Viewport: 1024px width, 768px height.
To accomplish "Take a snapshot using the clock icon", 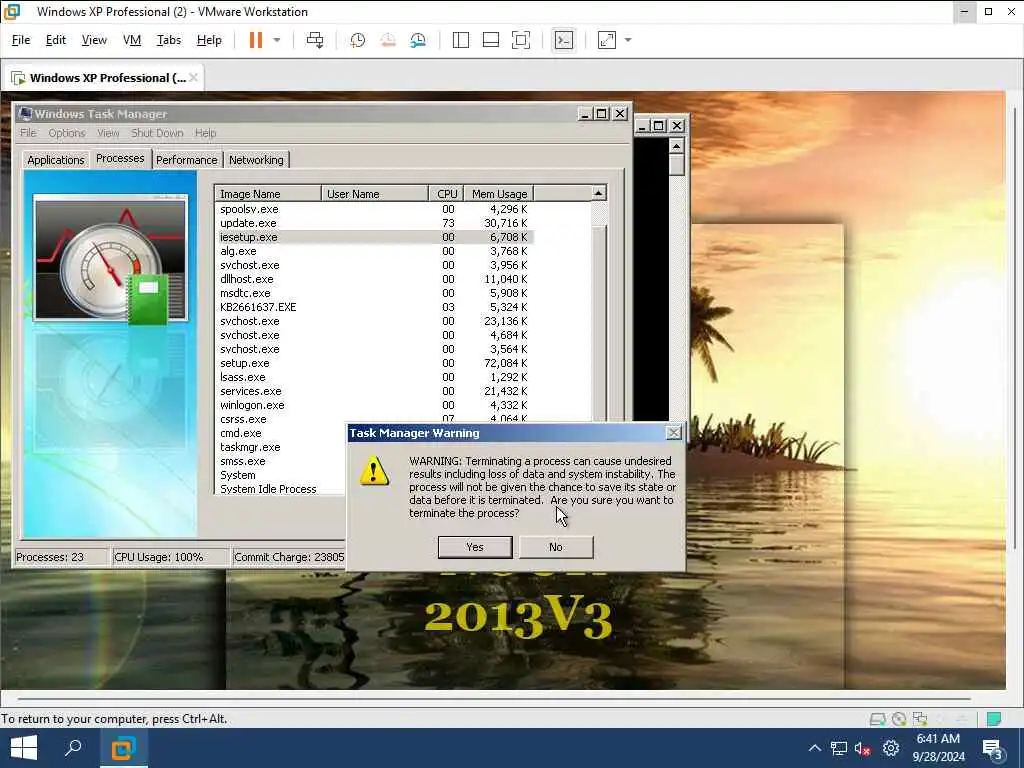I will click(x=357, y=40).
